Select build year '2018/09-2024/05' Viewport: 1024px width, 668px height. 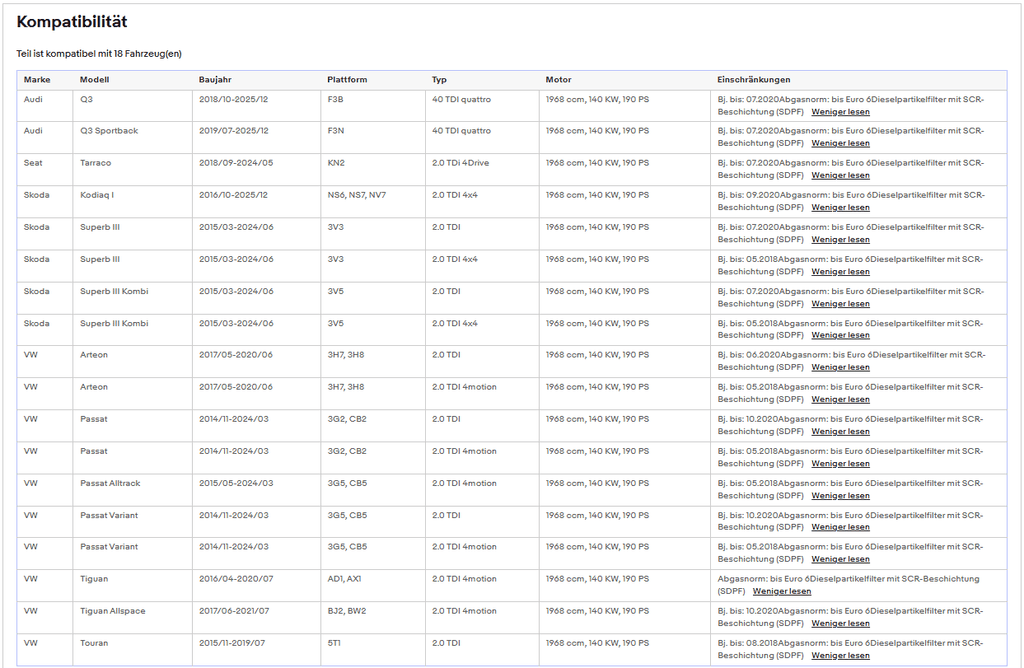click(x=236, y=163)
